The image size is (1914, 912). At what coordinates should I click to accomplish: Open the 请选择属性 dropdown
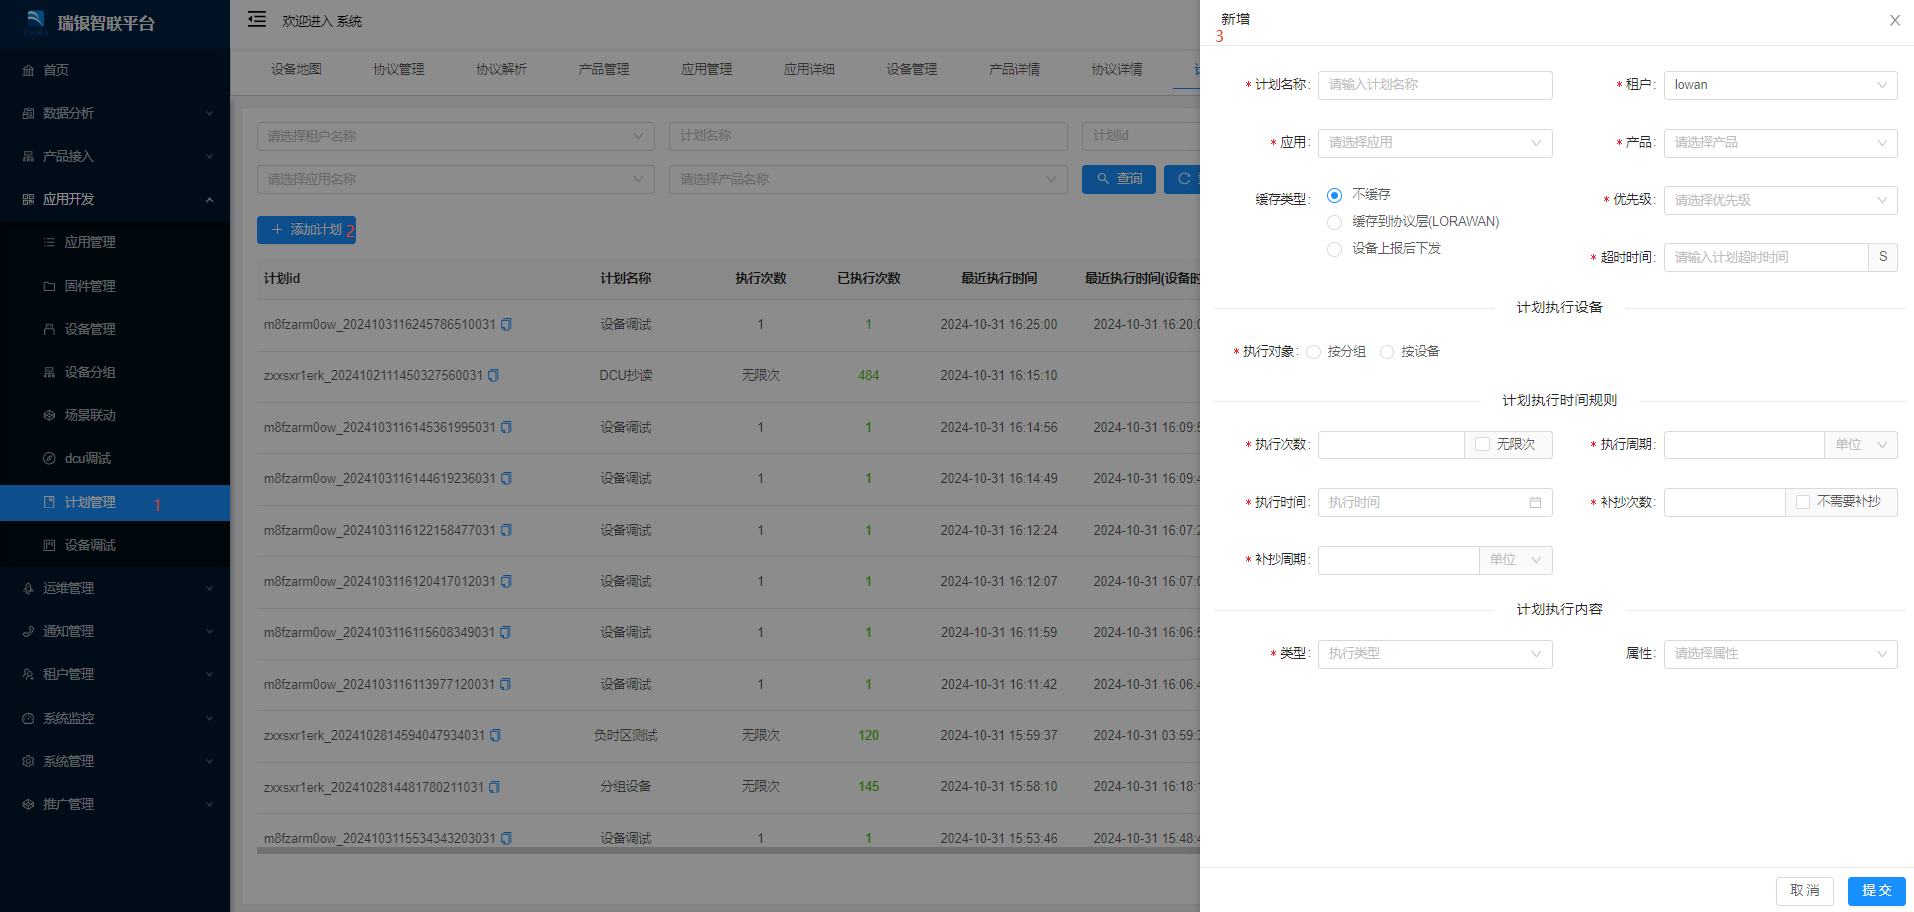pyautogui.click(x=1780, y=654)
